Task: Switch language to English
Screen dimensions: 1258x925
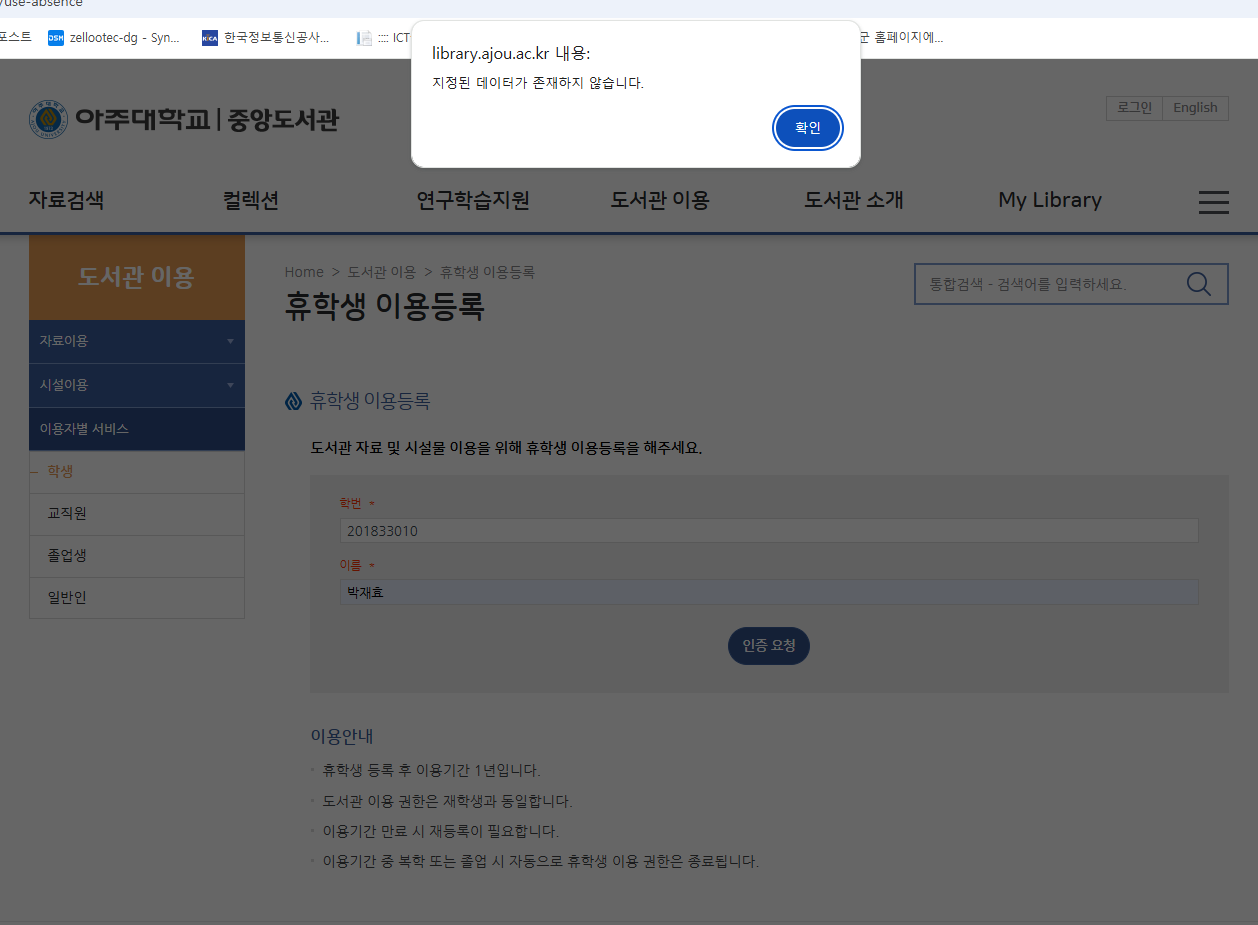Action: pyautogui.click(x=1195, y=108)
